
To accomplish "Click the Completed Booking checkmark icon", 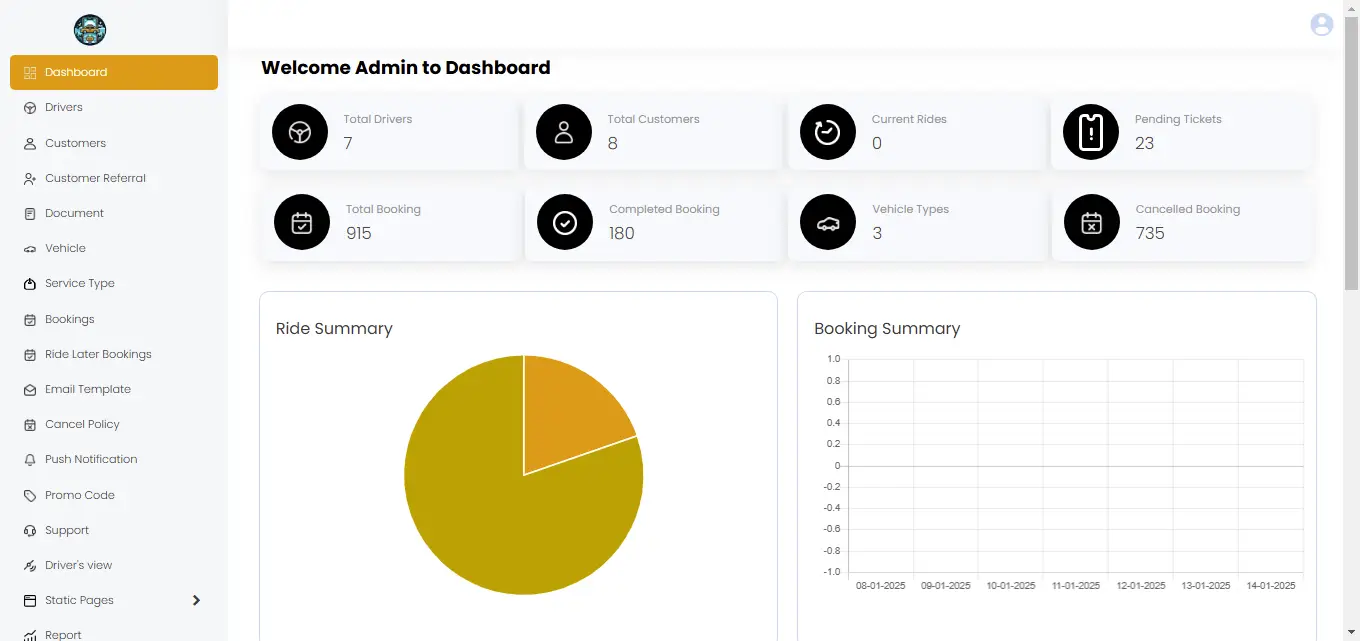I will [x=565, y=222].
